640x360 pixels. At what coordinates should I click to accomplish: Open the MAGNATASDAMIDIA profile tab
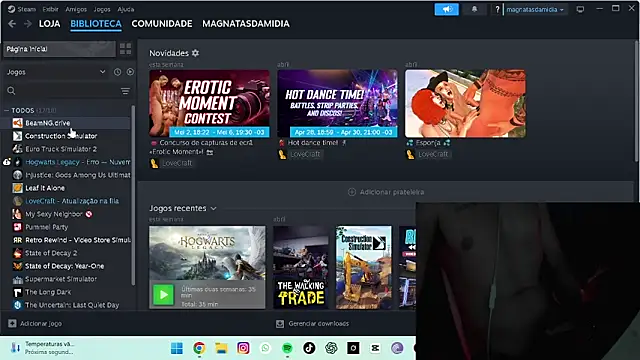click(x=246, y=24)
